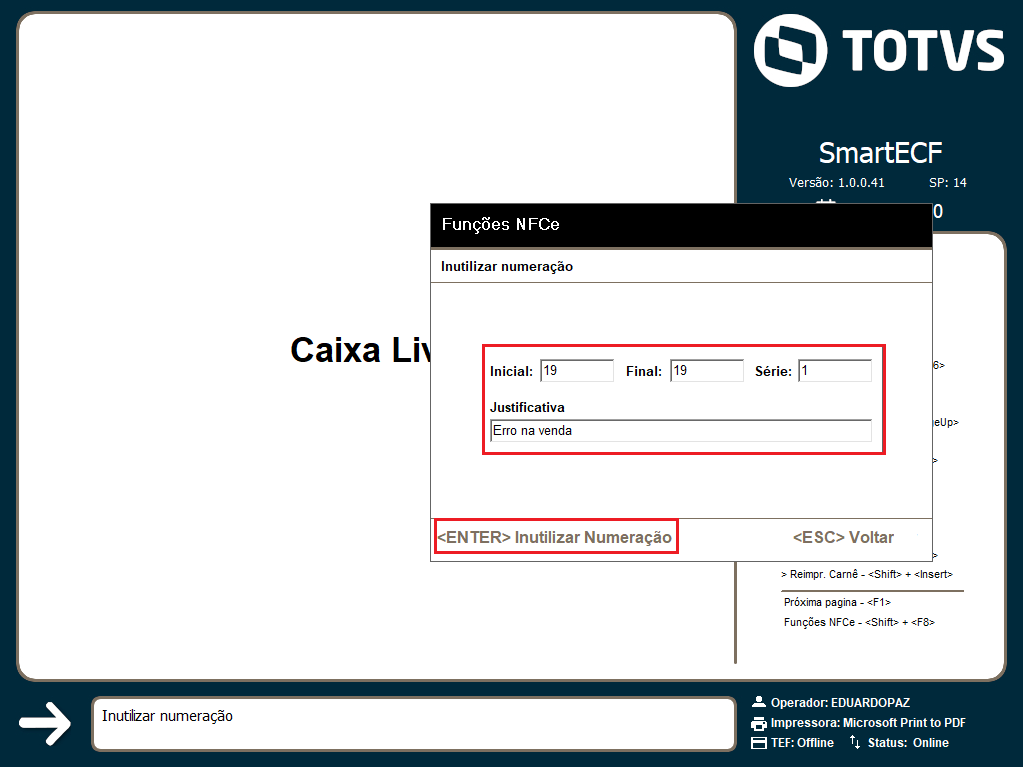Click the printer icon next to Impressora
Image resolution: width=1023 pixels, height=767 pixels.
click(758, 723)
